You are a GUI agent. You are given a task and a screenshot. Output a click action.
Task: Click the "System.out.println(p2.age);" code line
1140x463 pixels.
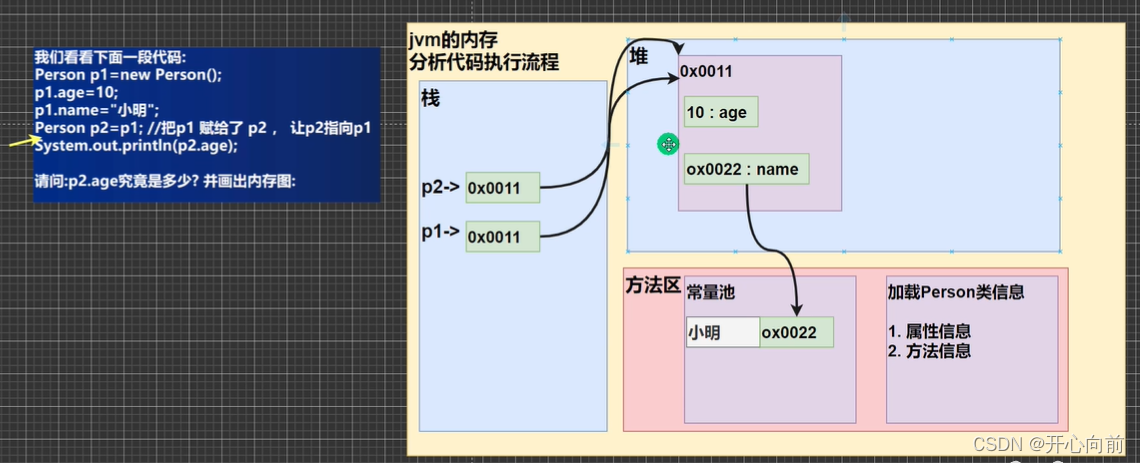136,146
